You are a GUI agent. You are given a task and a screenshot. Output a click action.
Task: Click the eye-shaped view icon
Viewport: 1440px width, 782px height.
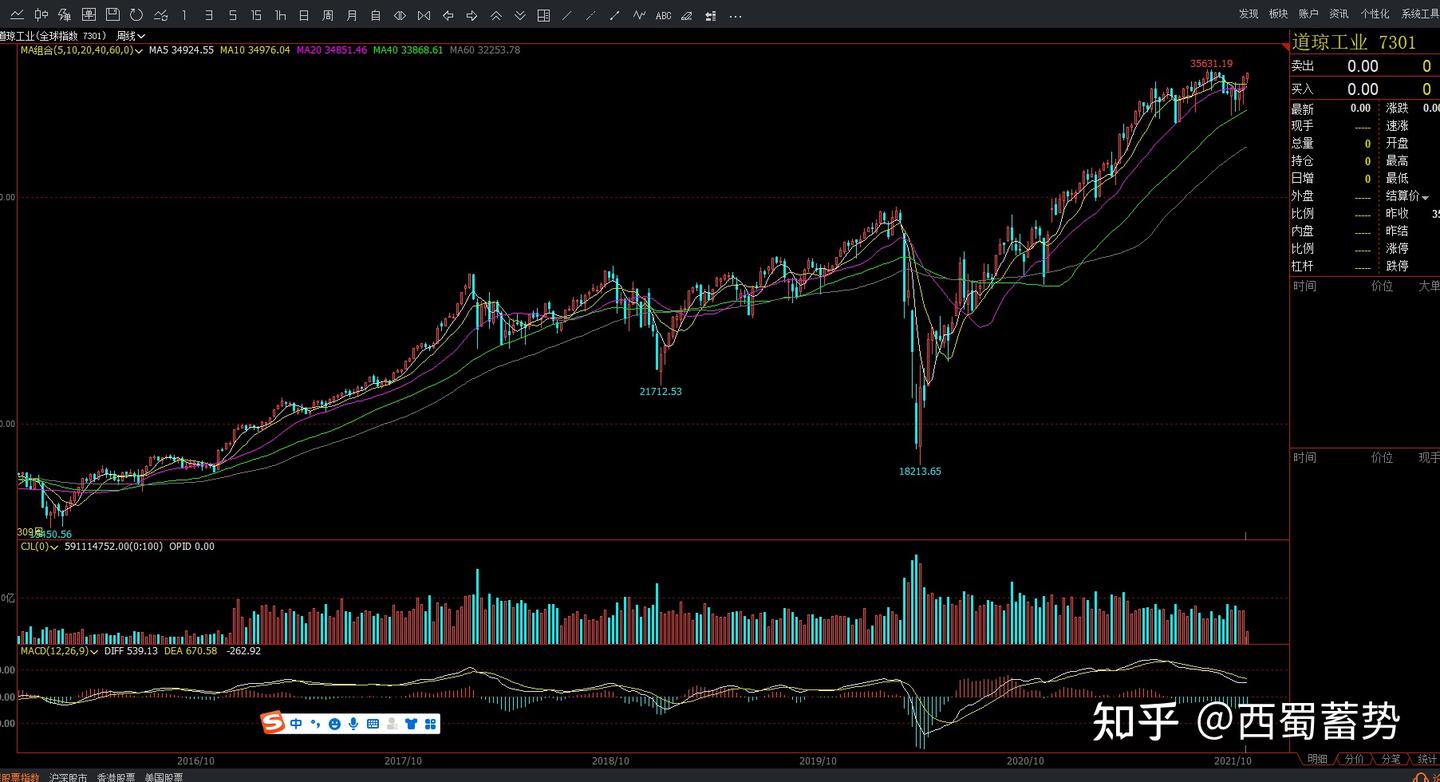(x=400, y=15)
